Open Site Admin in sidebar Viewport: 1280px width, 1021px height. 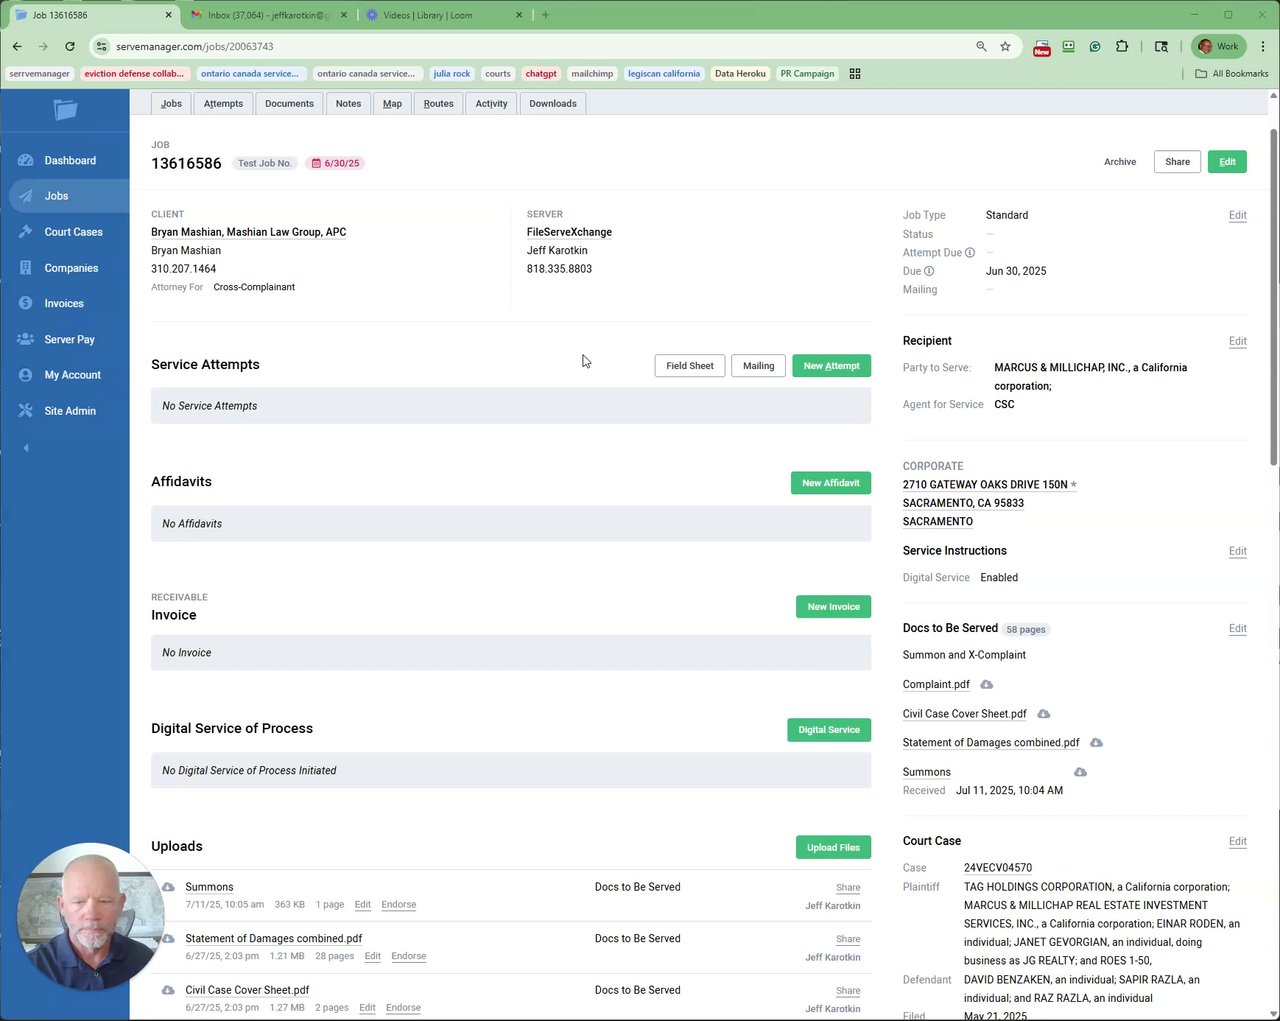[70, 411]
